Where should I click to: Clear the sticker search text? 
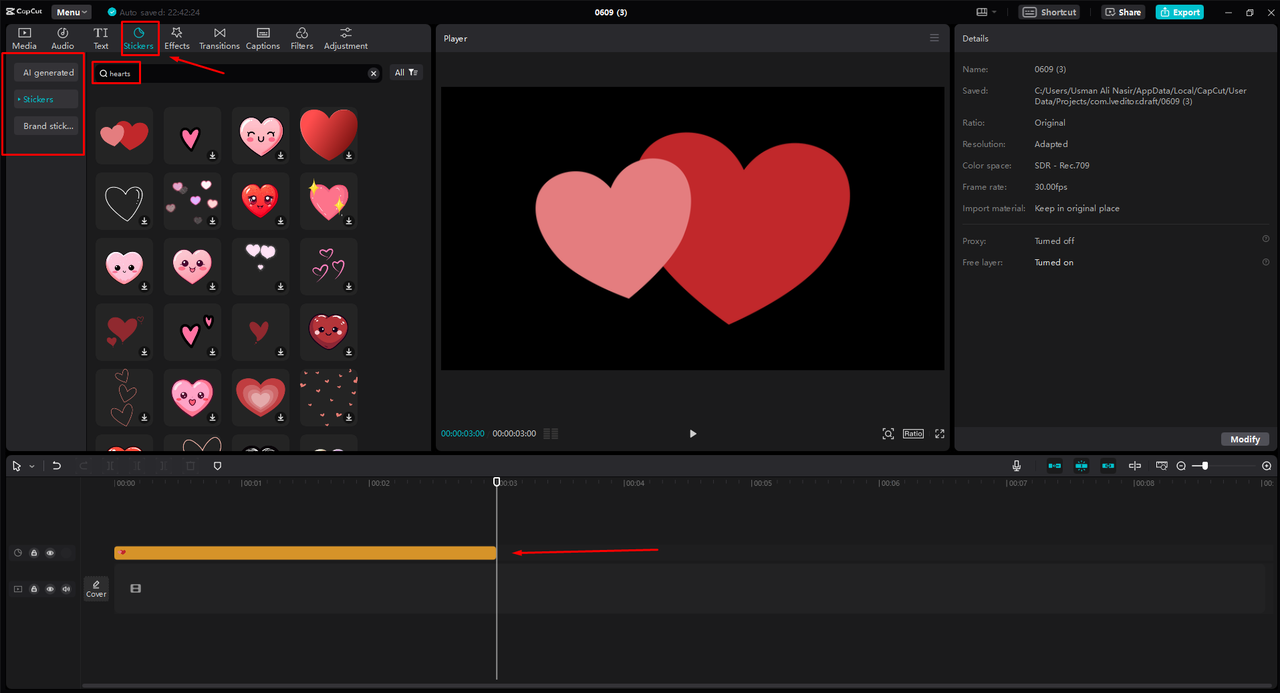click(374, 73)
